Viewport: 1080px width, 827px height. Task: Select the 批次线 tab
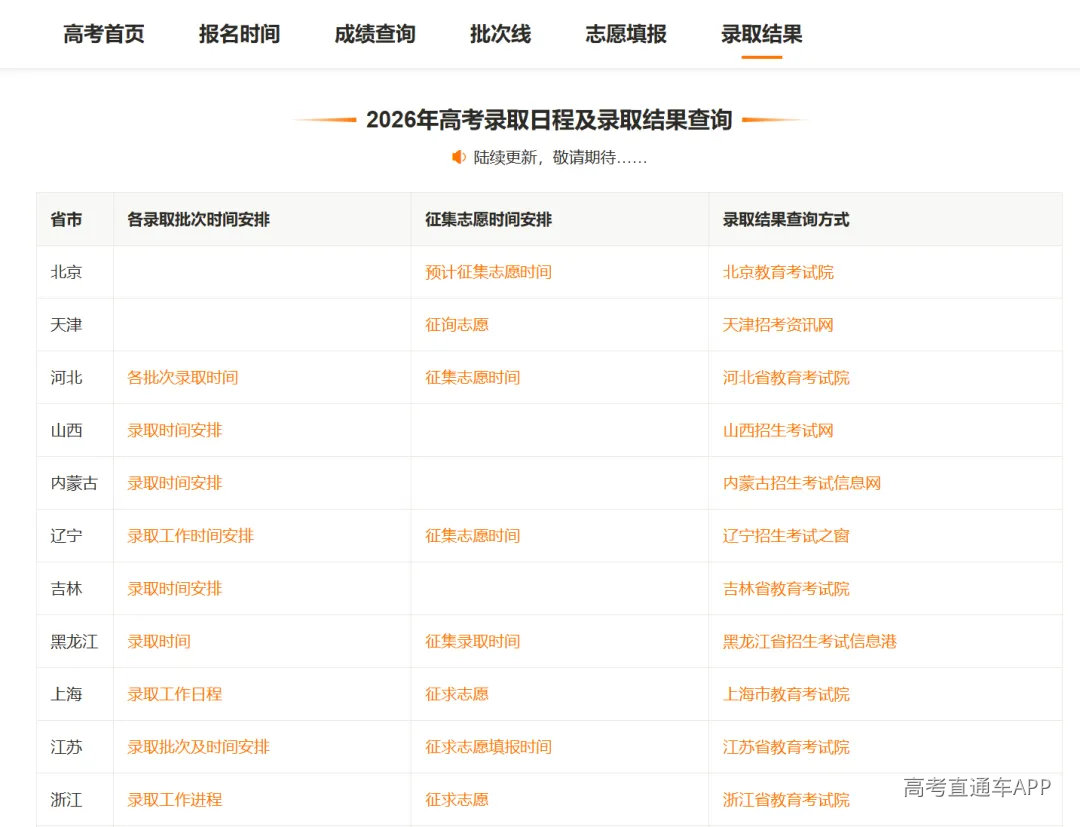pos(500,34)
